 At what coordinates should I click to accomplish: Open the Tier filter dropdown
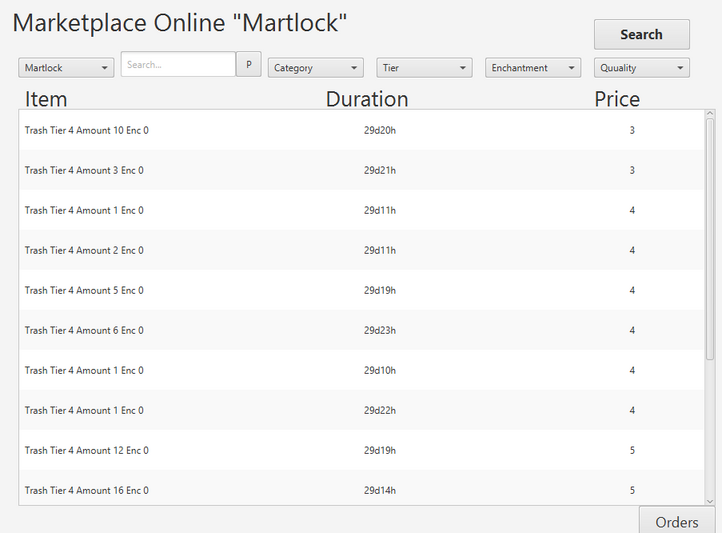click(425, 68)
